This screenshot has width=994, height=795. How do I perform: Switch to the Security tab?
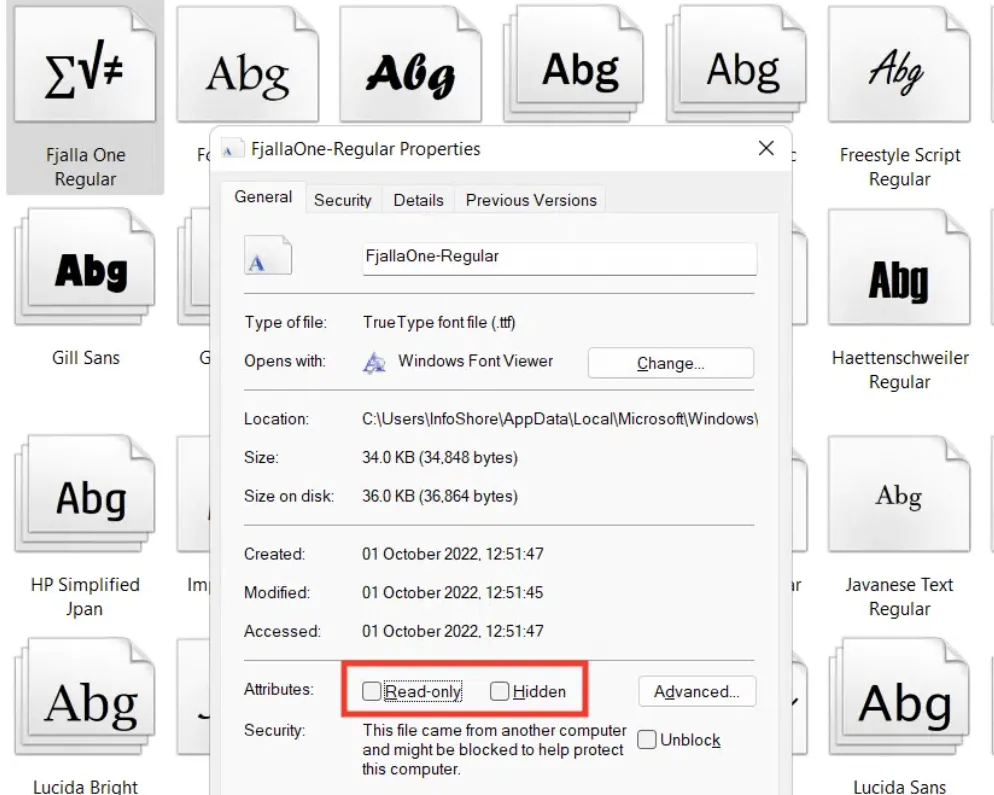[342, 200]
